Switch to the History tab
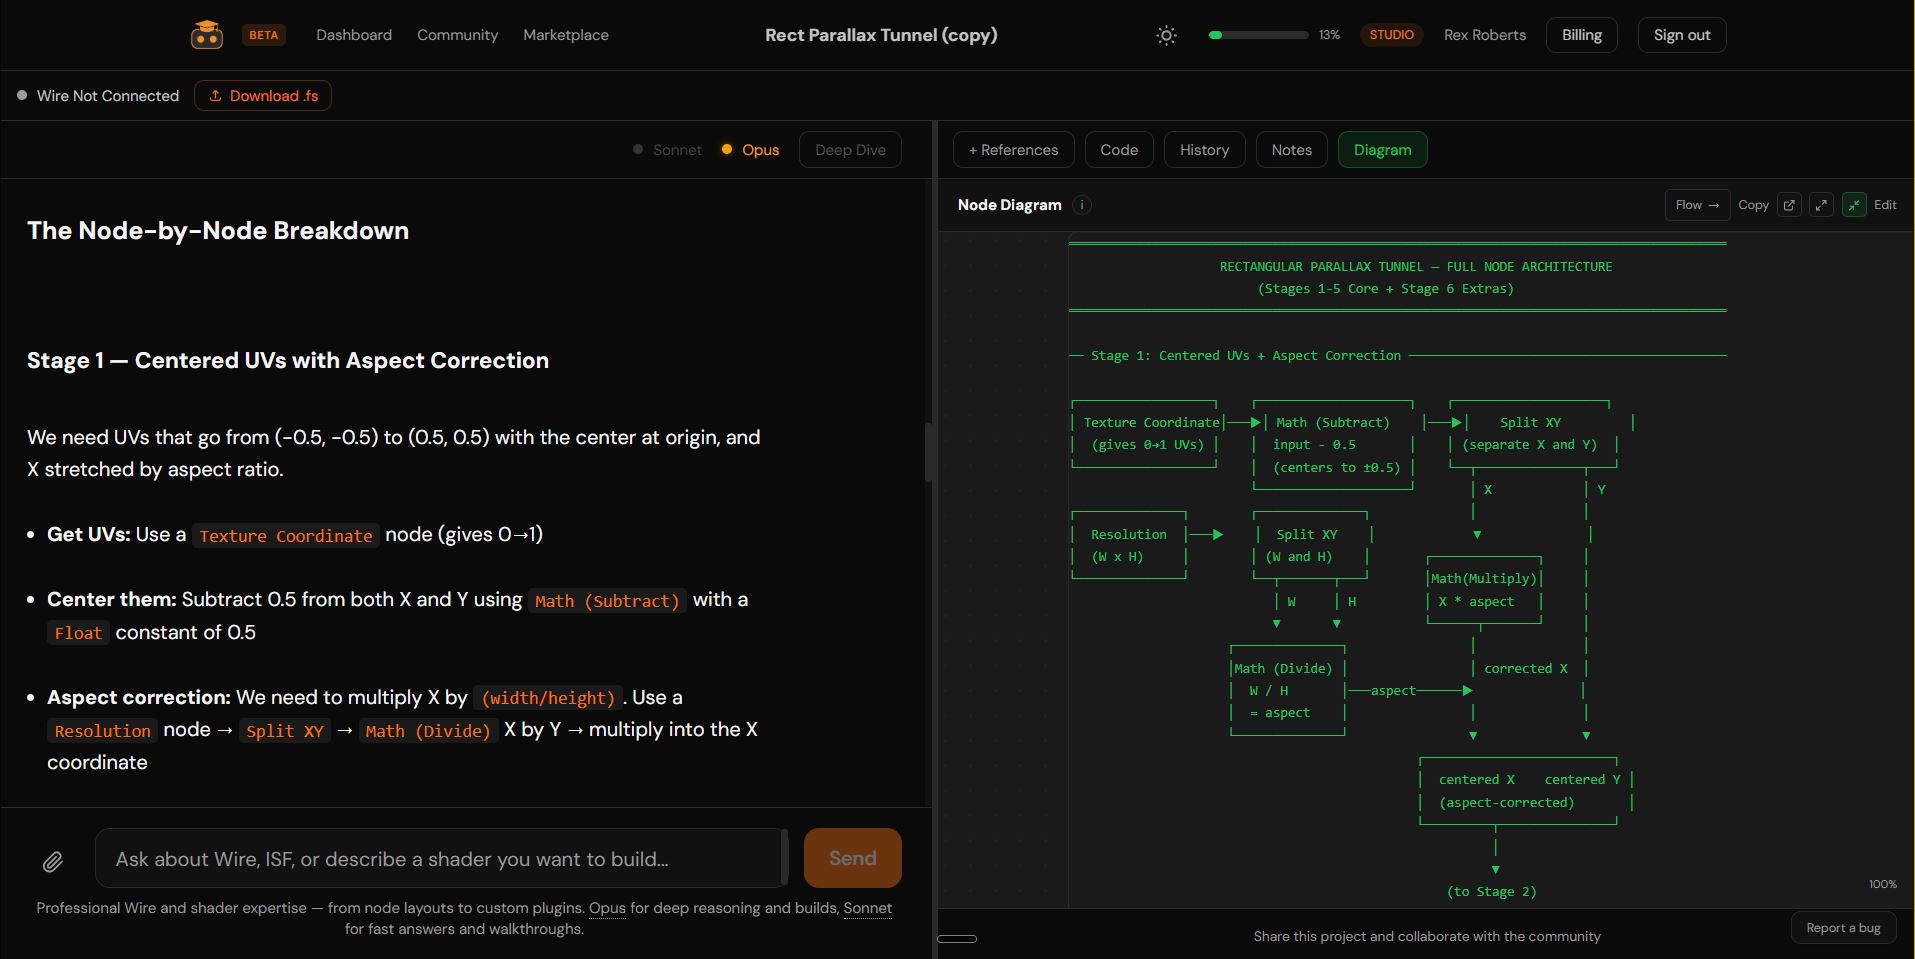The height and width of the screenshot is (959, 1915). (x=1204, y=150)
